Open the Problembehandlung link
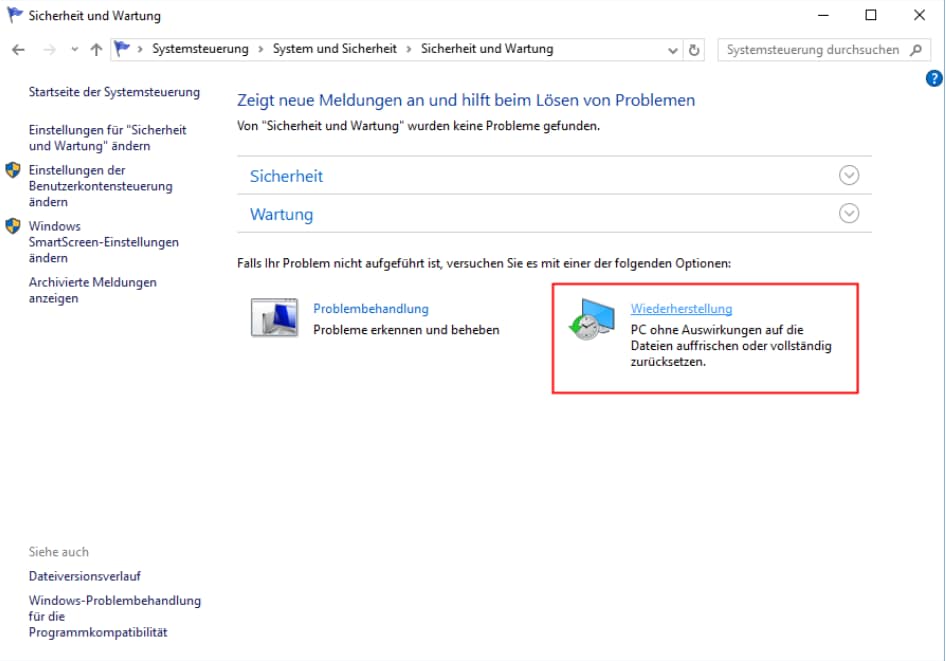This screenshot has width=946, height=661. [x=370, y=309]
